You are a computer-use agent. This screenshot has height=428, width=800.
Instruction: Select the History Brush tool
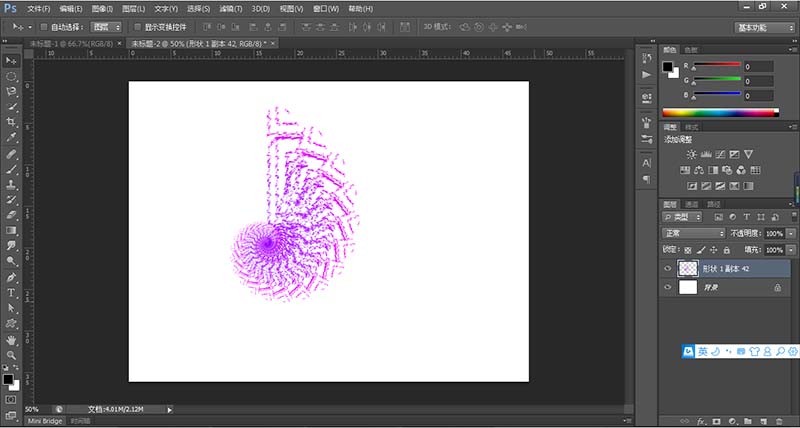click(x=11, y=199)
